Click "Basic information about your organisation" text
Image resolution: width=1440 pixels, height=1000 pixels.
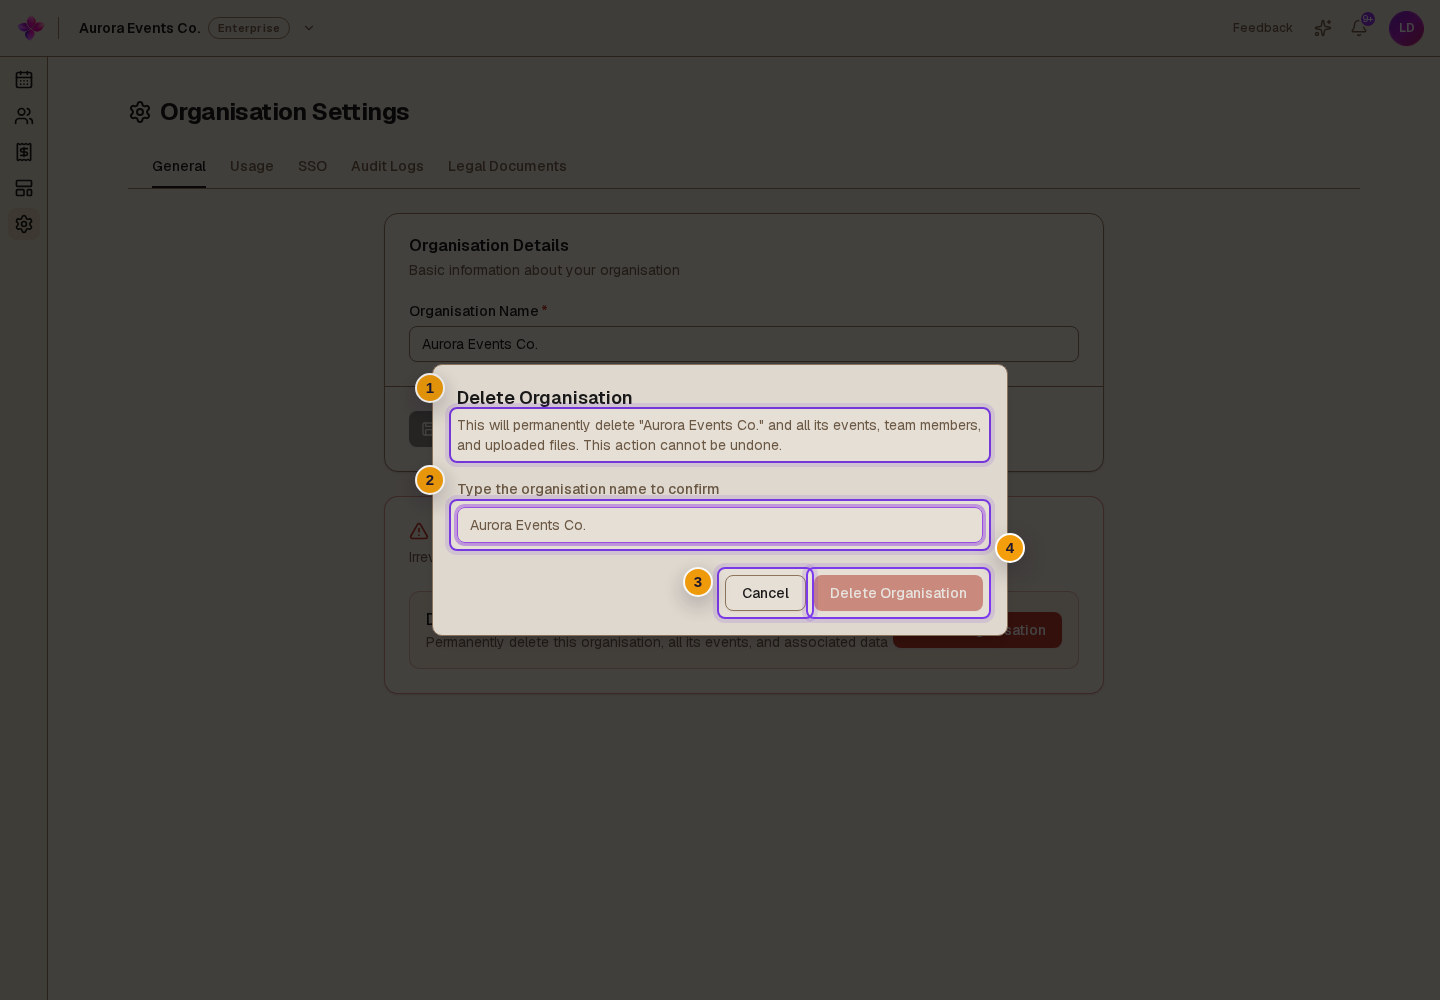544,270
